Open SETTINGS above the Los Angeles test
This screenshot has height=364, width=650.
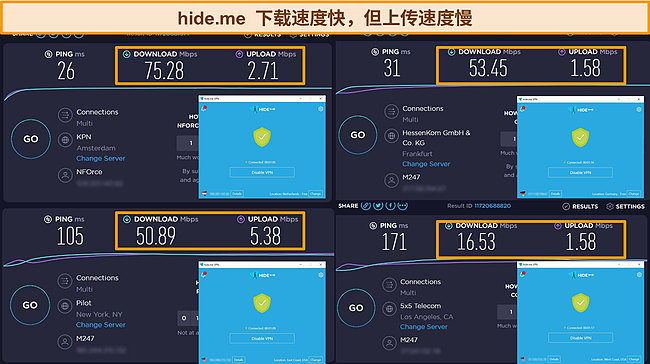[626, 206]
